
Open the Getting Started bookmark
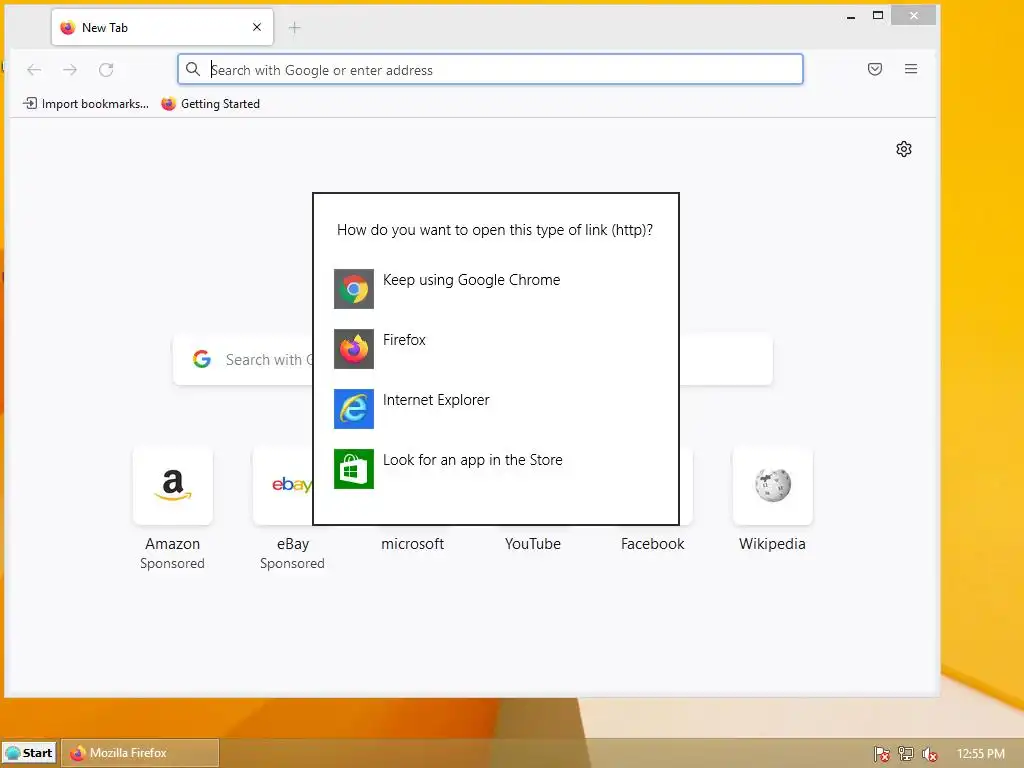coord(211,104)
